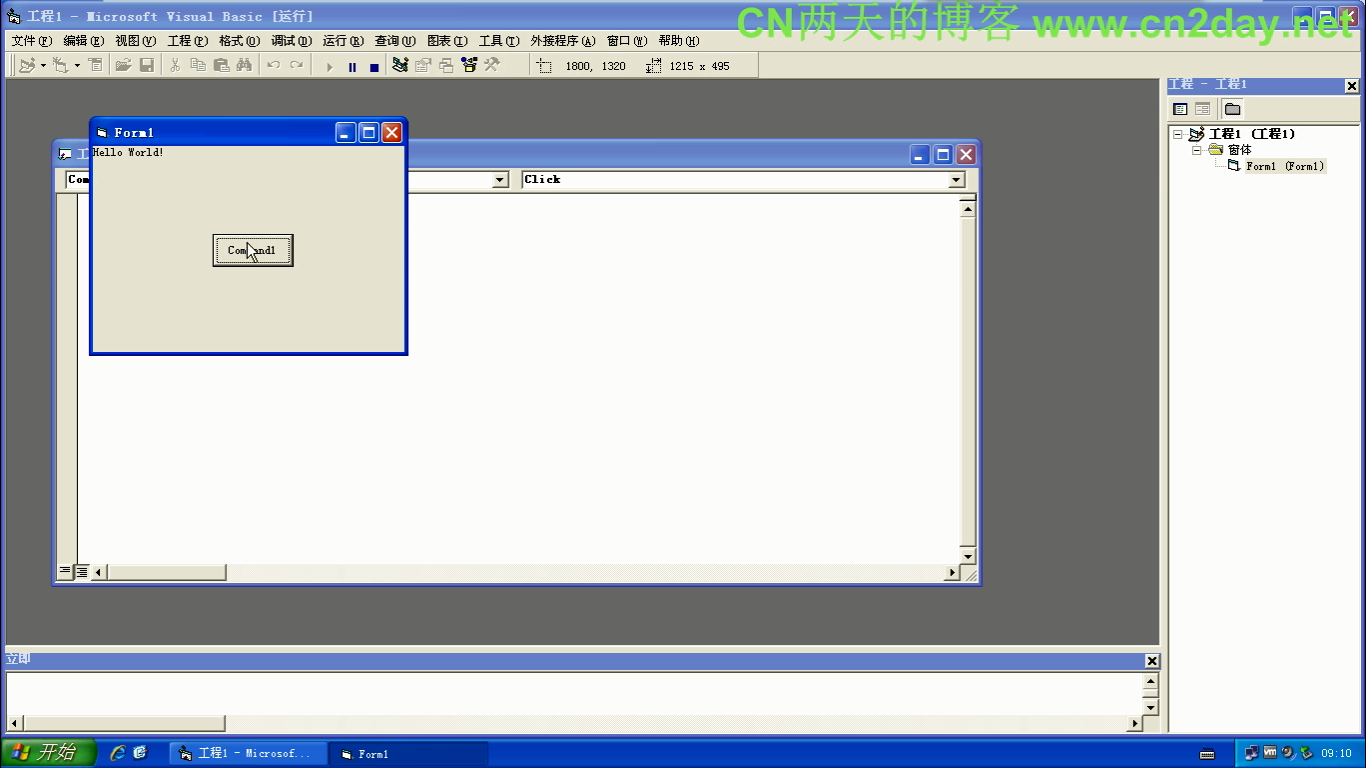The image size is (1366, 768).
Task: Click the Toolbox hammer-wrench icon
Action: (x=492, y=66)
